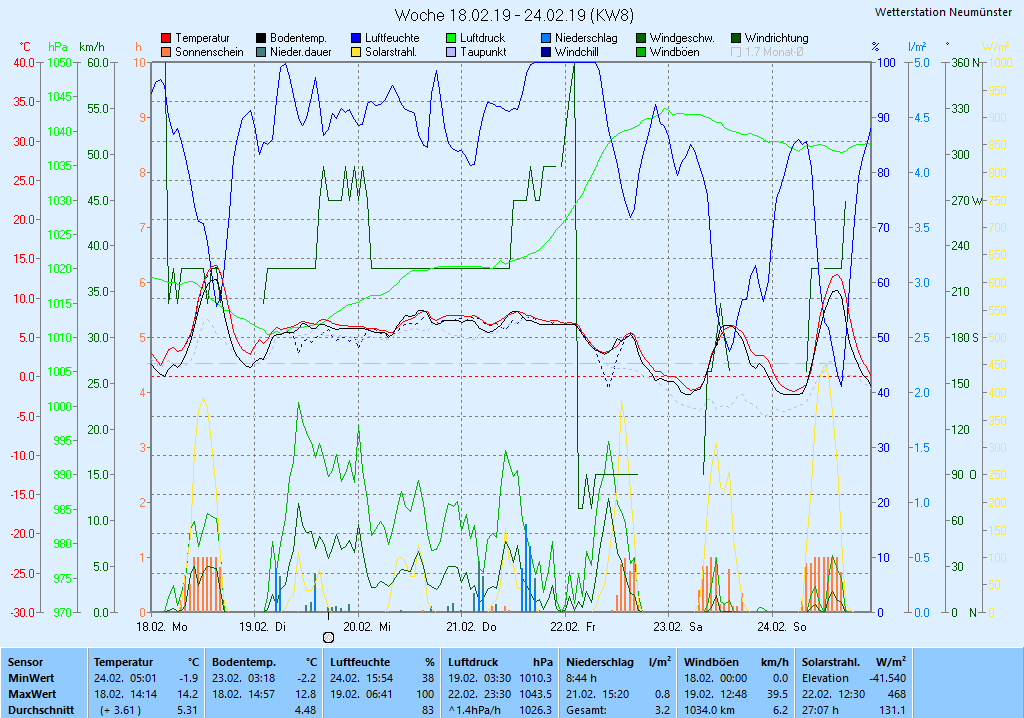
Task: Click the blue % axis unit label
Action: coord(875,47)
